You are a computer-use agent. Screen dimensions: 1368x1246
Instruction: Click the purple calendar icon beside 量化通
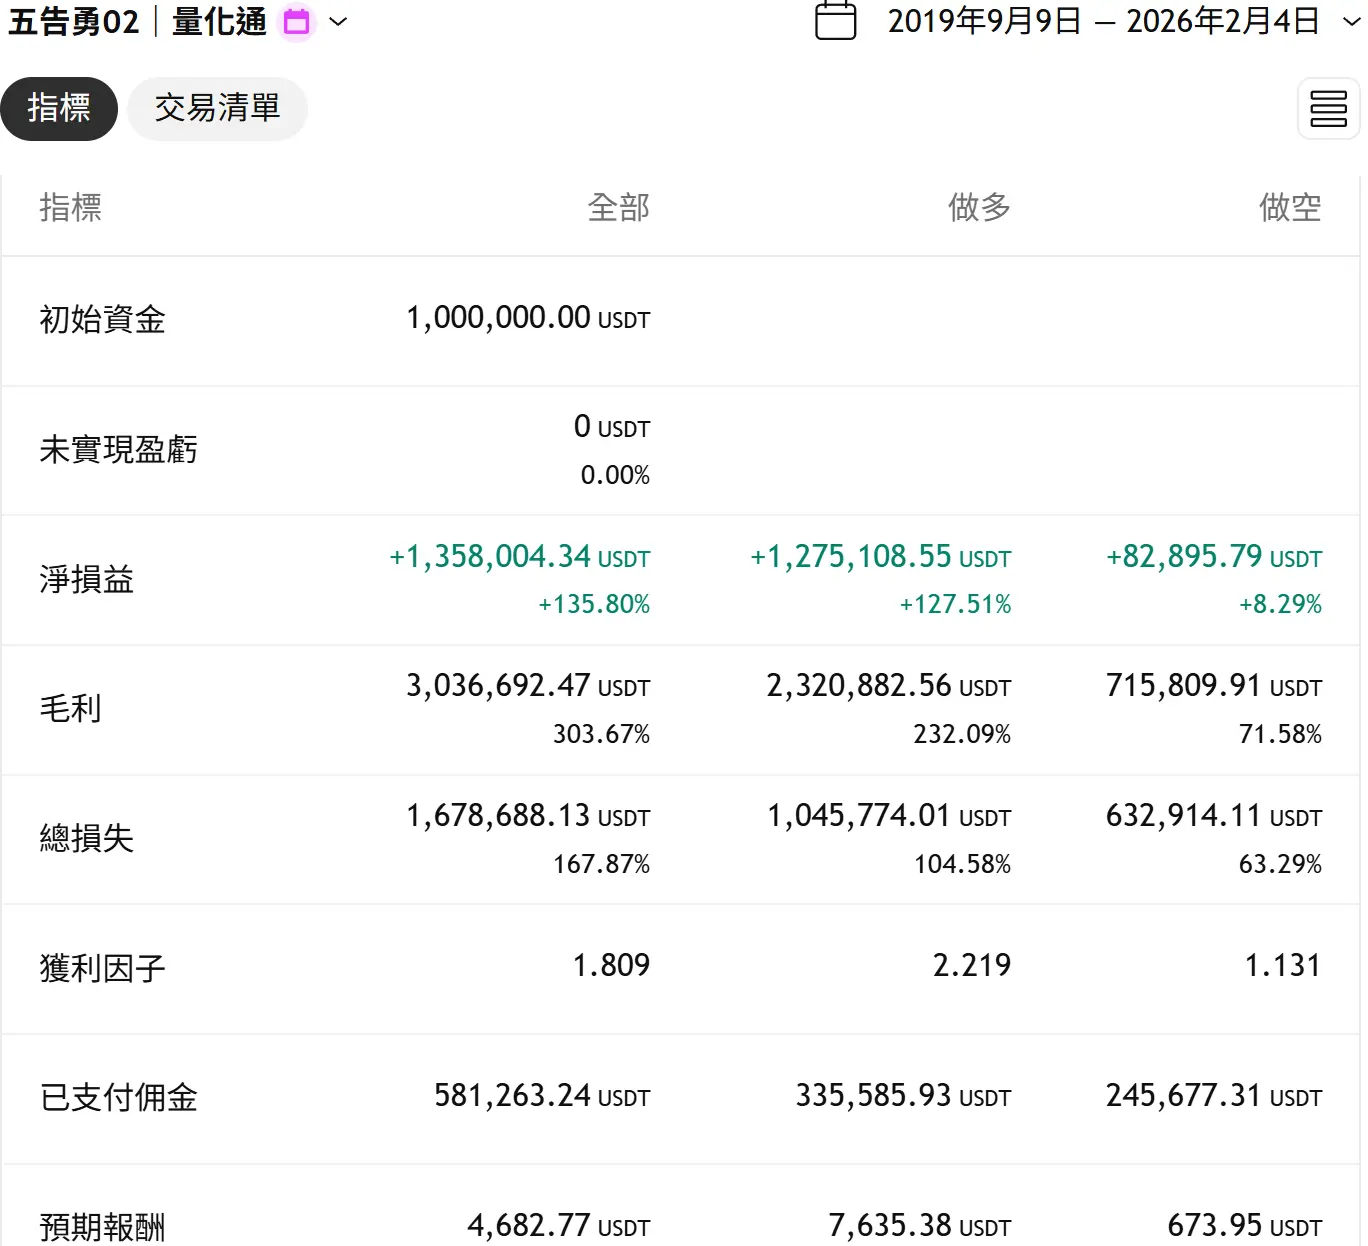297,22
